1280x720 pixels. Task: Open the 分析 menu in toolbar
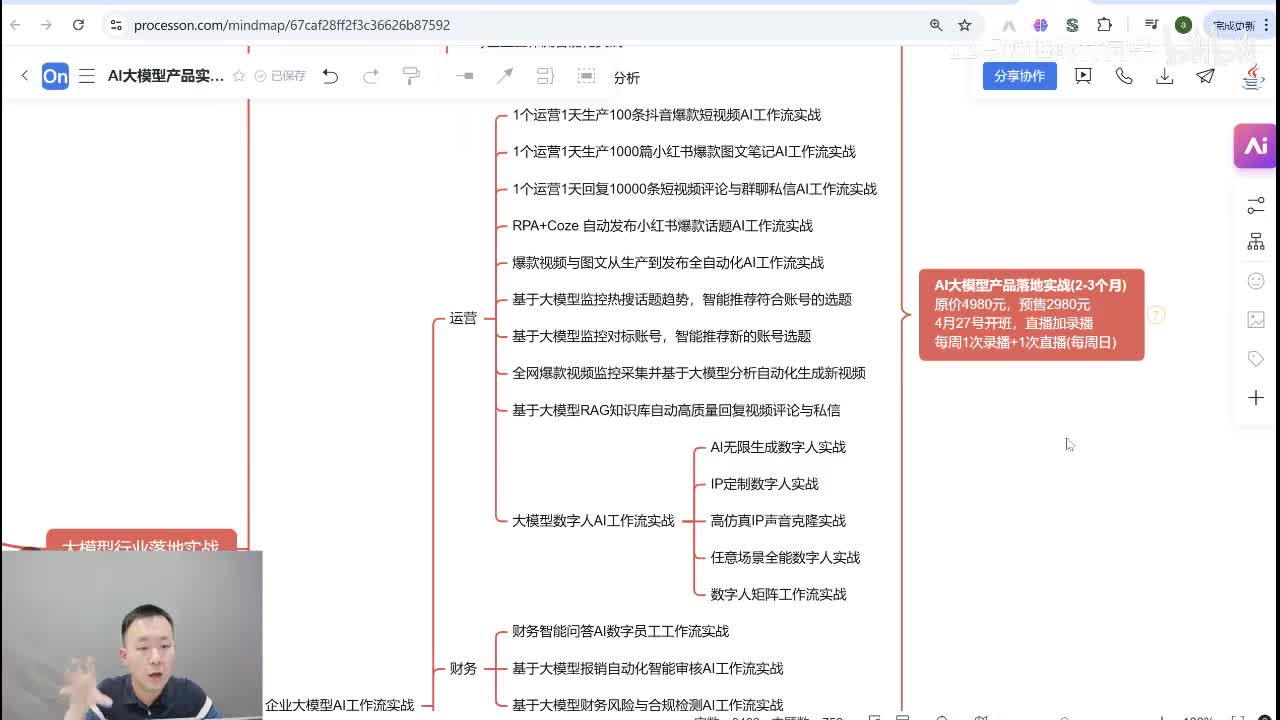pos(627,77)
